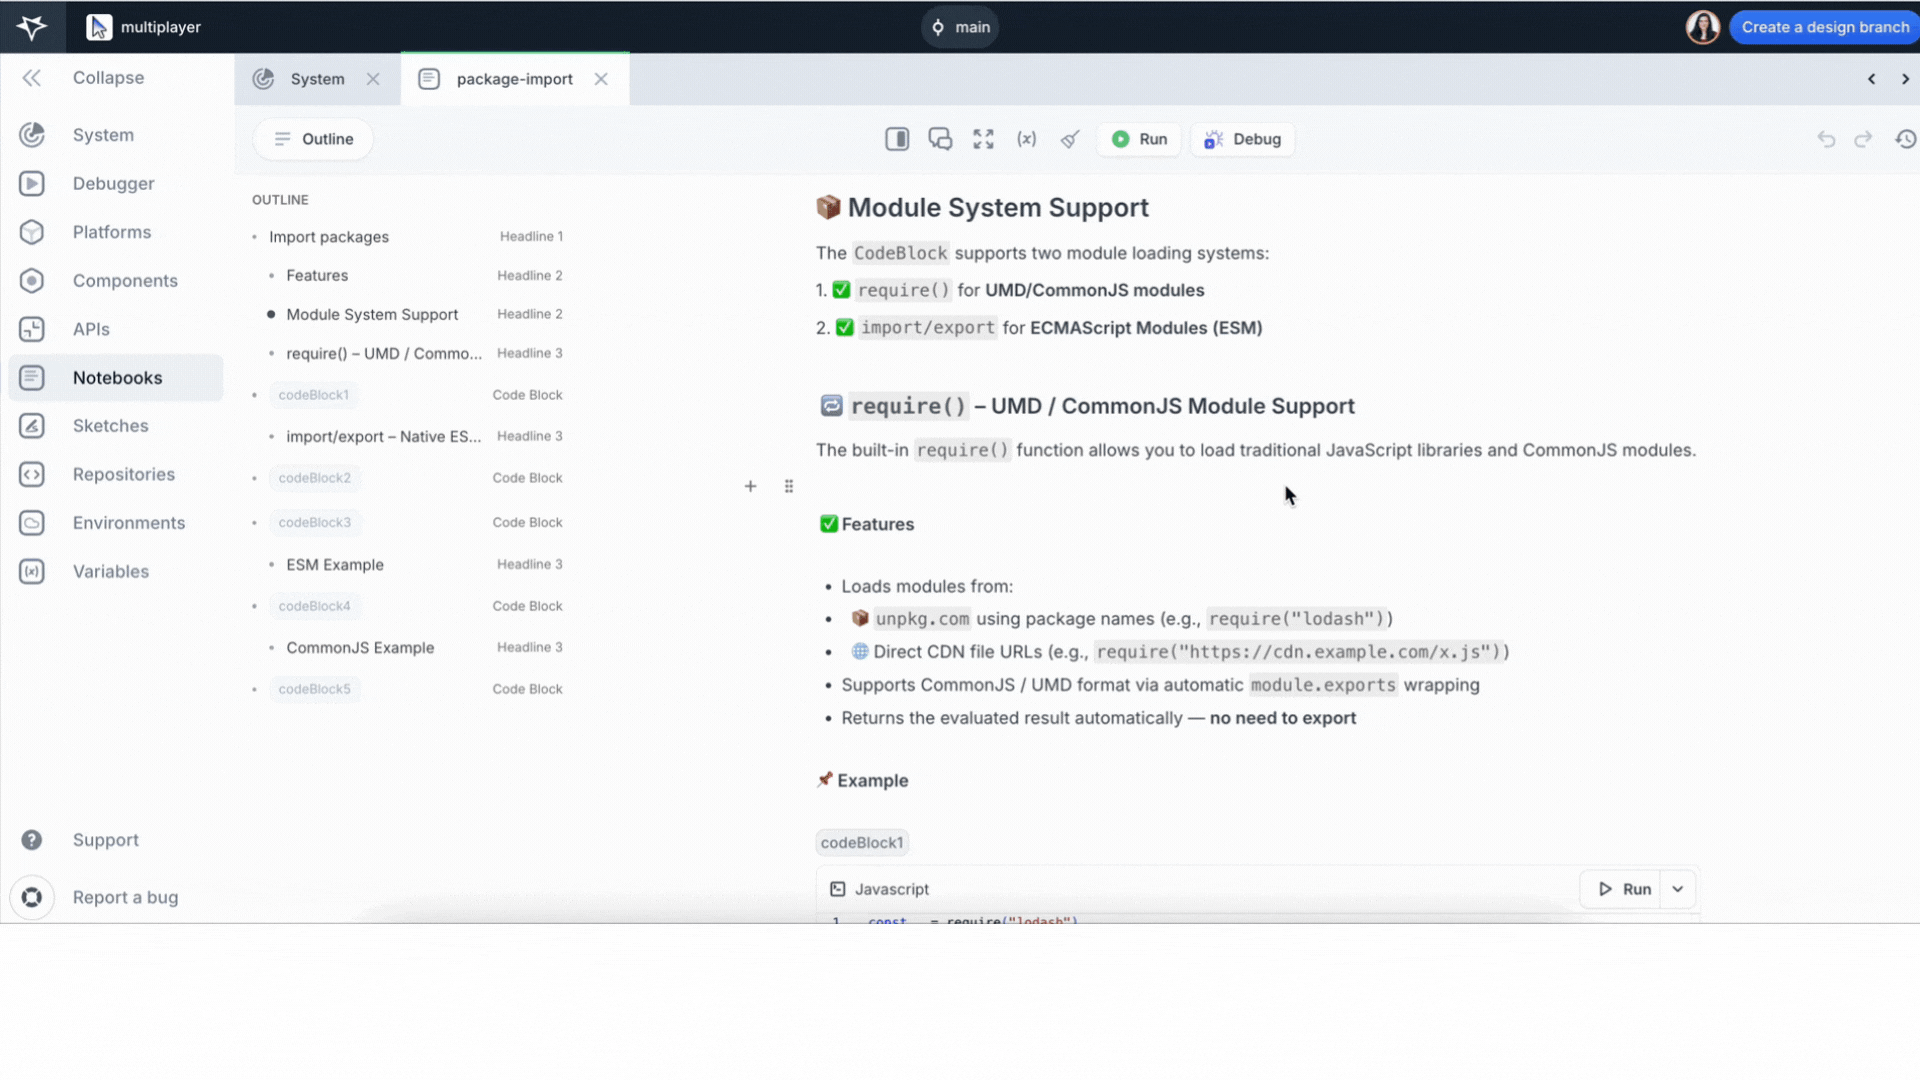
Task: Switch to the package-import tab
Action: point(514,79)
